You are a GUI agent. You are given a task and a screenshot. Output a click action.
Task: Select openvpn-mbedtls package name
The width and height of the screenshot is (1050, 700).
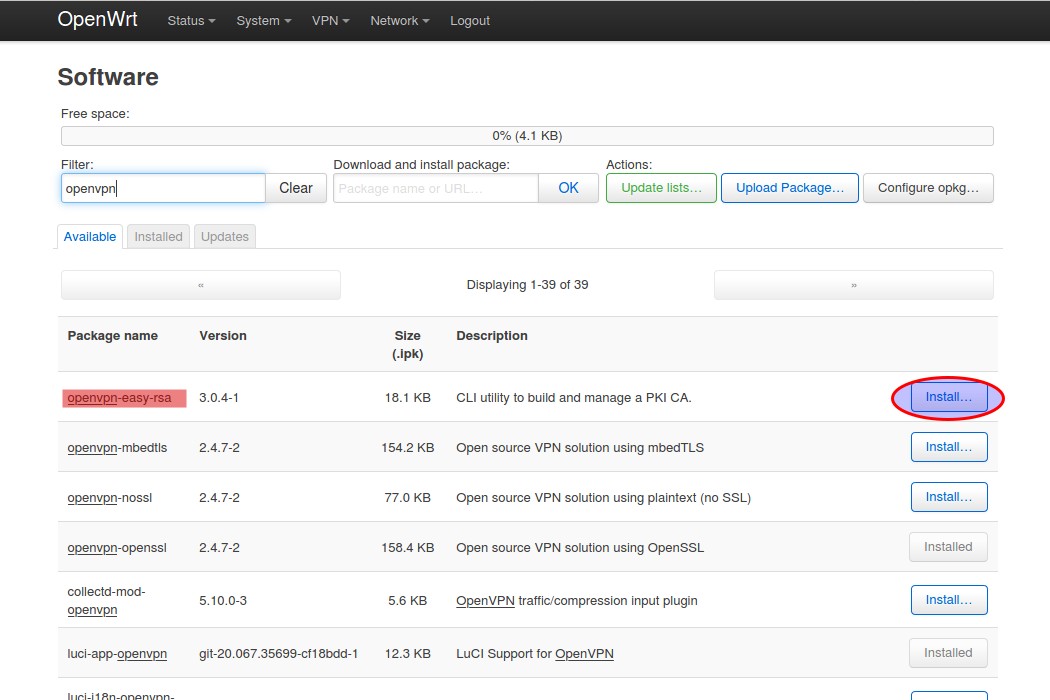pyautogui.click(x=117, y=447)
